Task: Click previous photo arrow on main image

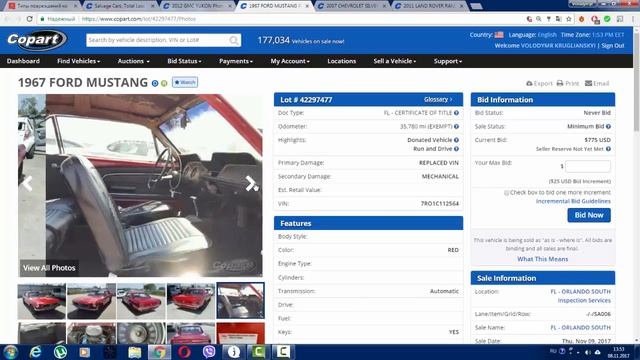Action: pyautogui.click(x=27, y=184)
